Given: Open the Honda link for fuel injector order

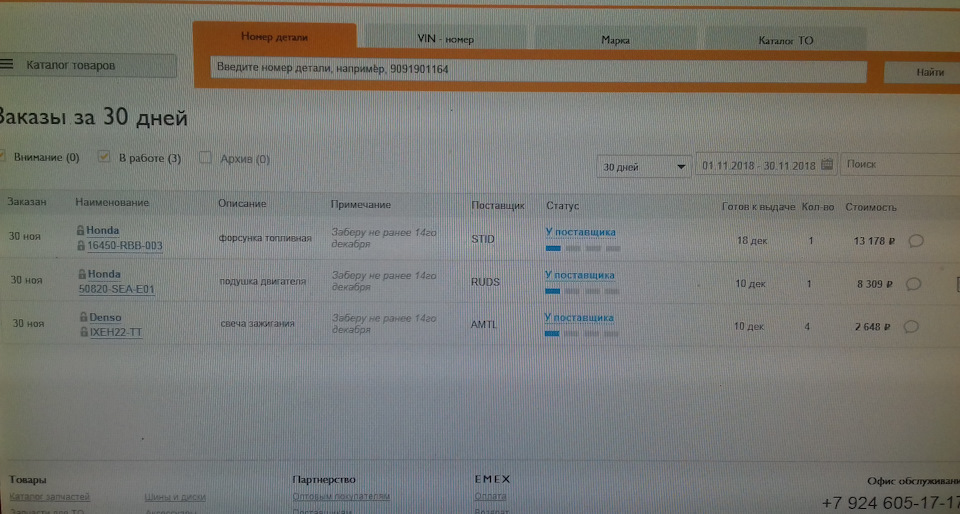Looking at the screenshot, I should pyautogui.click(x=102, y=231).
